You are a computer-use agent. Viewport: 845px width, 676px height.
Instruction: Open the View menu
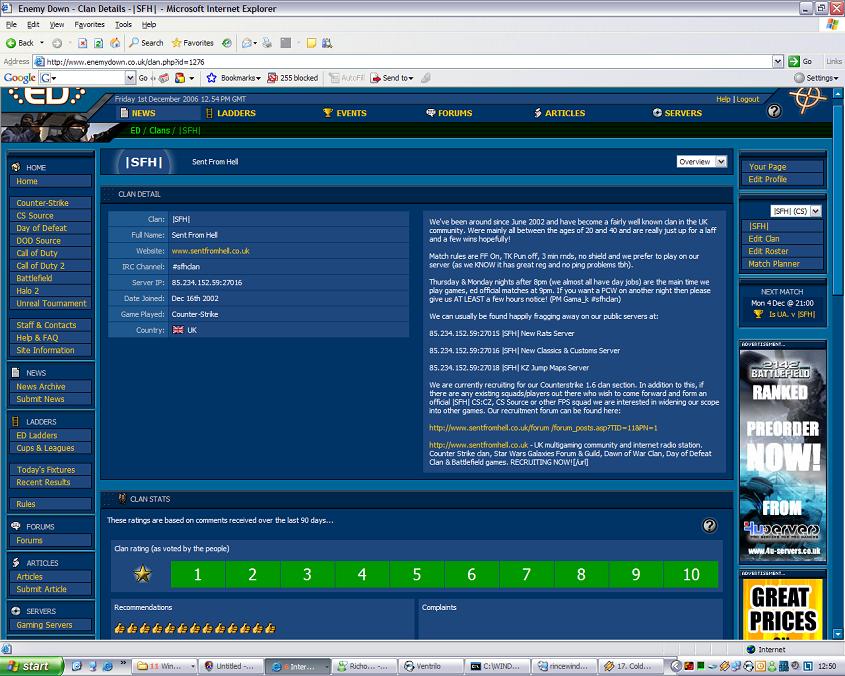[57, 25]
